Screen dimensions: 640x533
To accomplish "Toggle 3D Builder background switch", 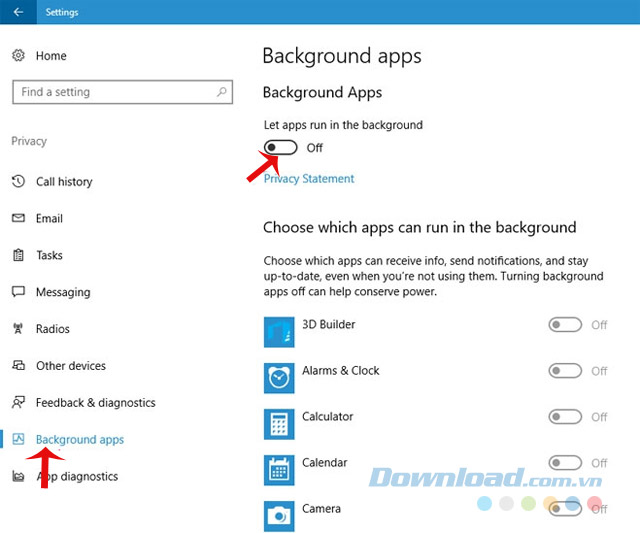I will [x=565, y=325].
